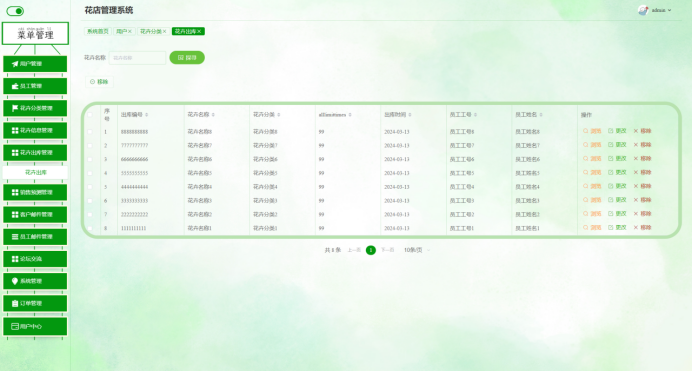Viewport: 693px width, 371px height.
Task: Click the red X delete icon in row 8
Action: point(636,227)
